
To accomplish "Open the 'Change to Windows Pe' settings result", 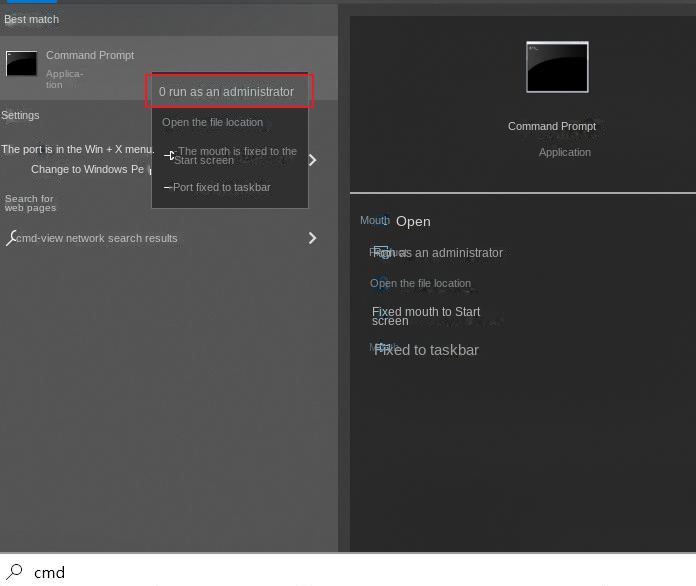I will (87, 169).
